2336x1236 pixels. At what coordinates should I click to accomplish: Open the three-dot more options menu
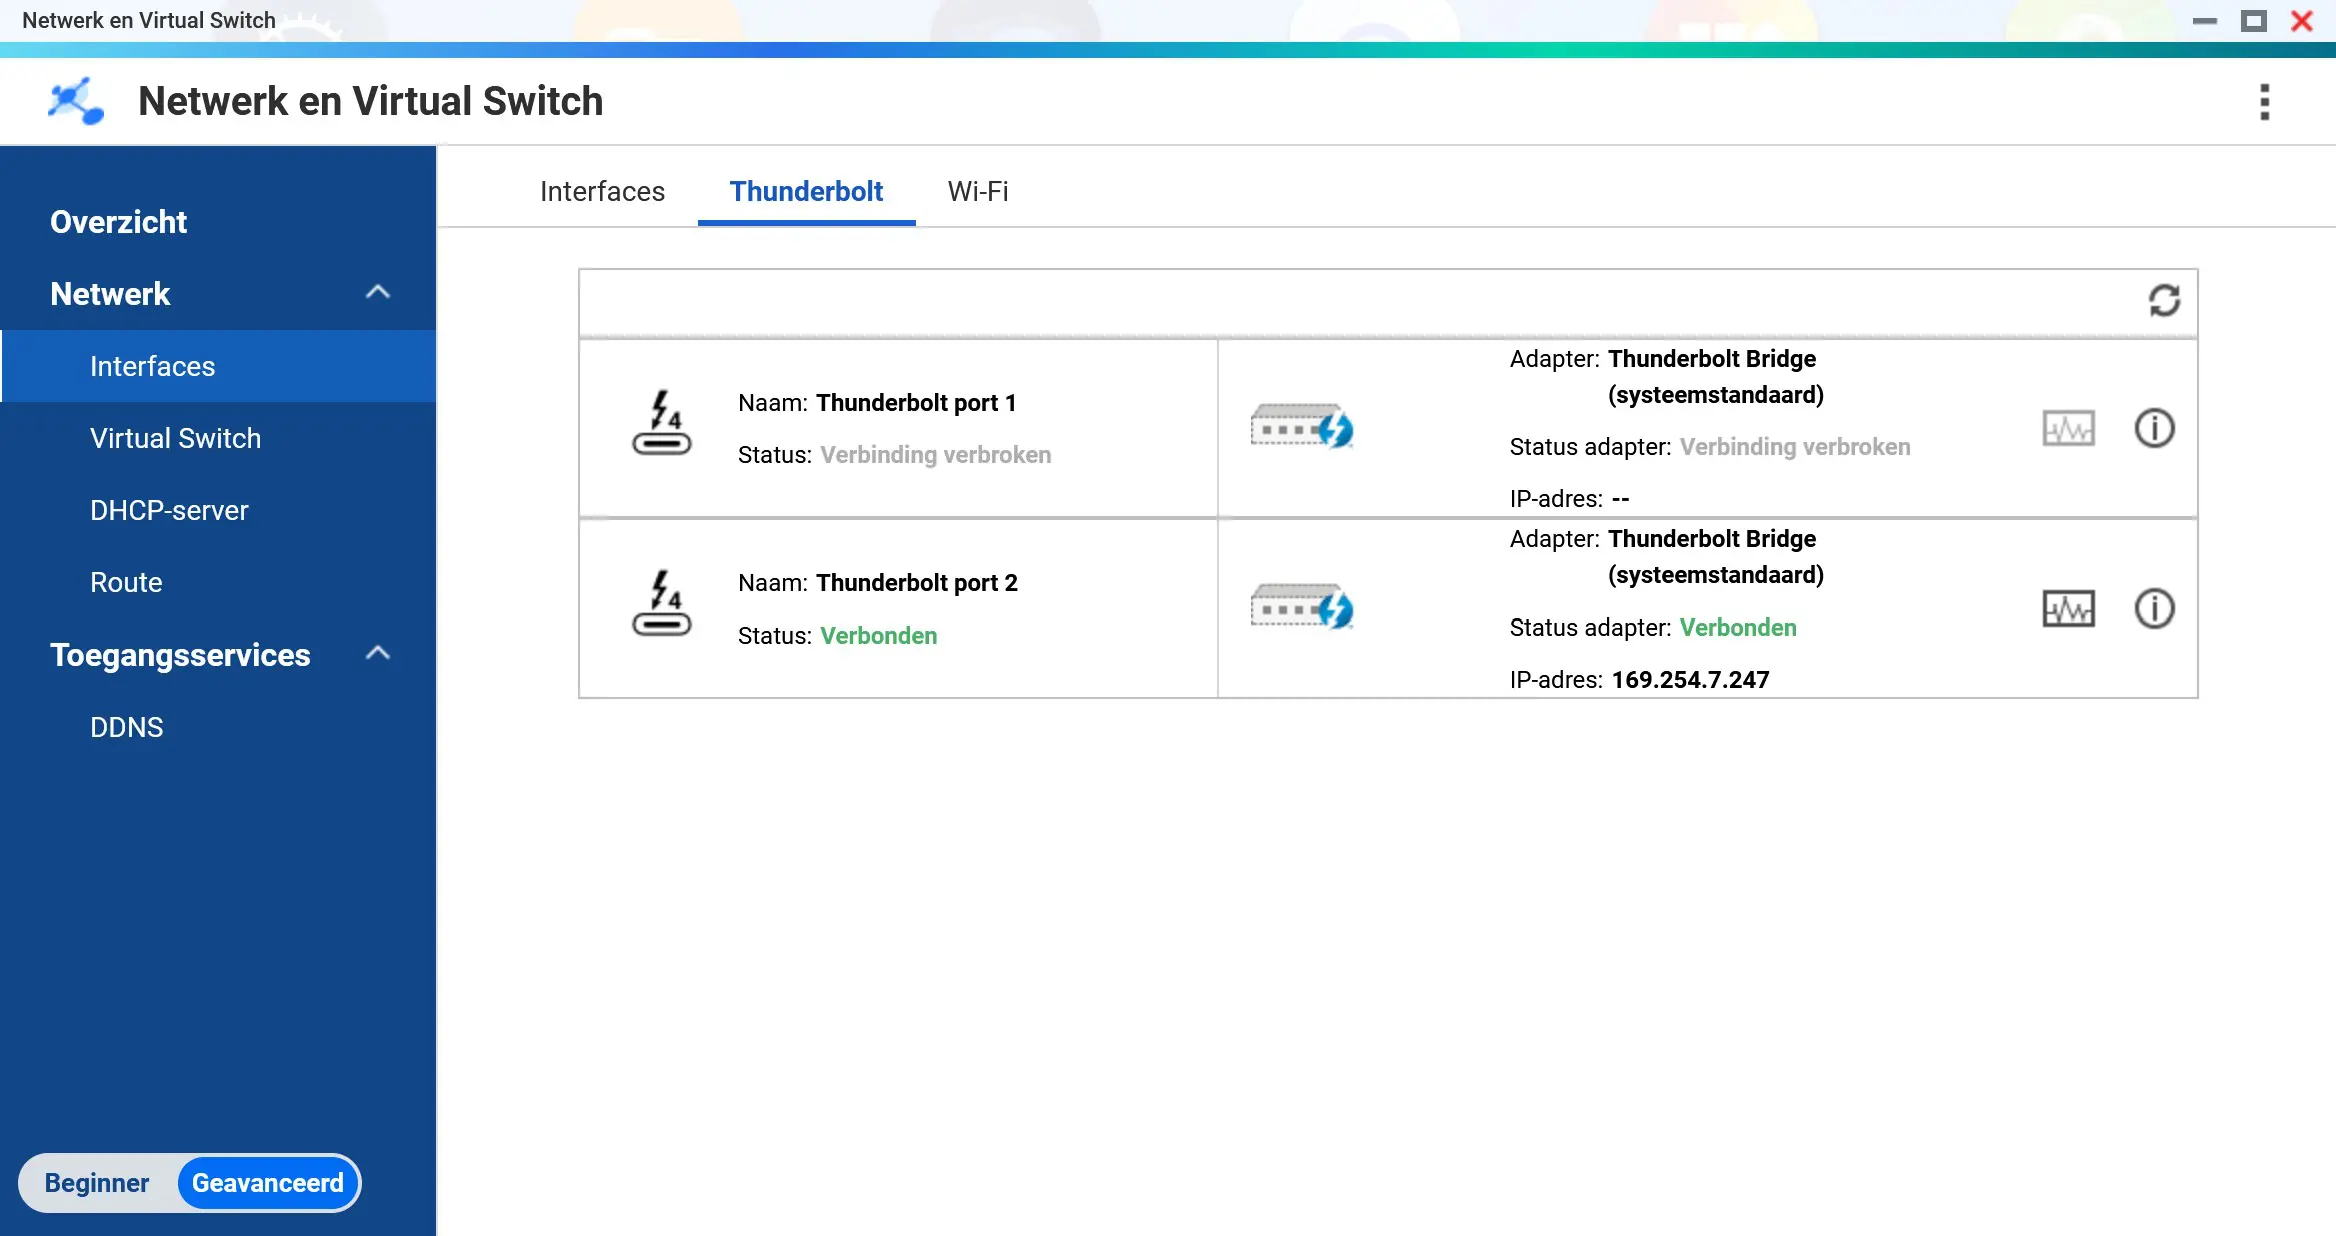tap(2264, 102)
